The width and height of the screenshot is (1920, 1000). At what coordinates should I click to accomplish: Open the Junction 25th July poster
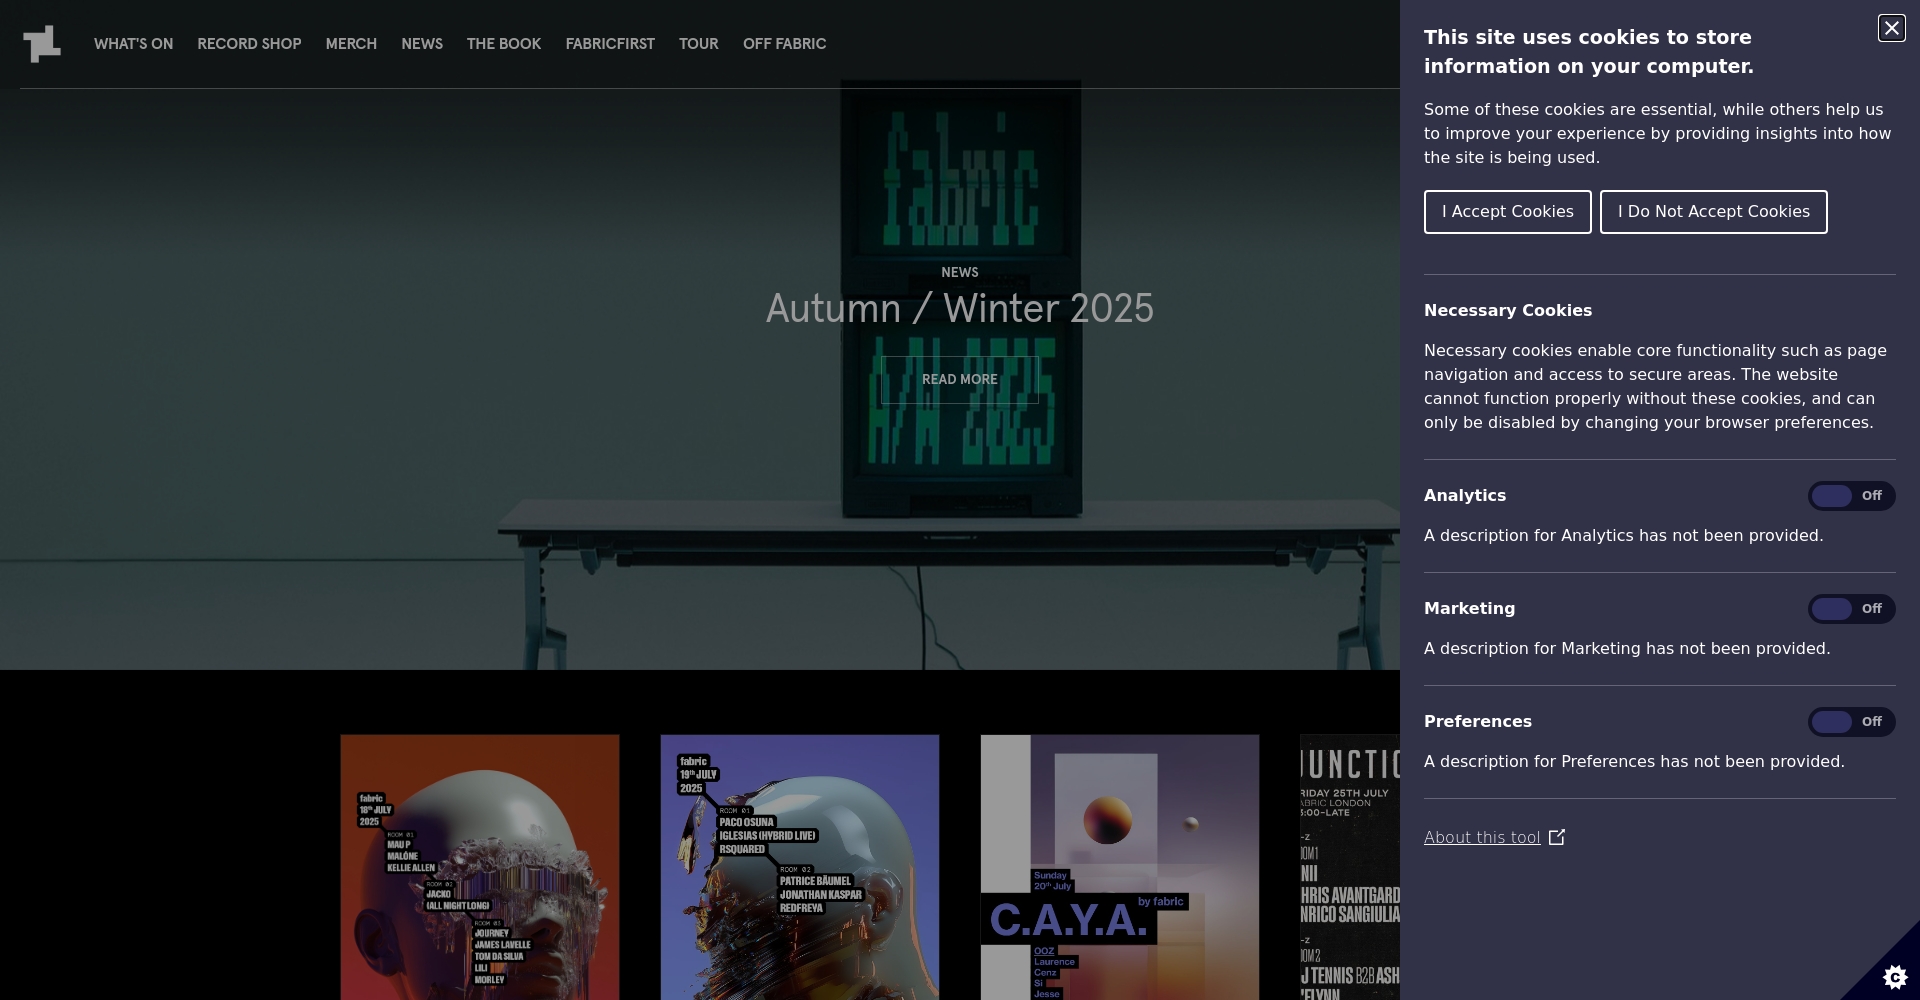1350,867
